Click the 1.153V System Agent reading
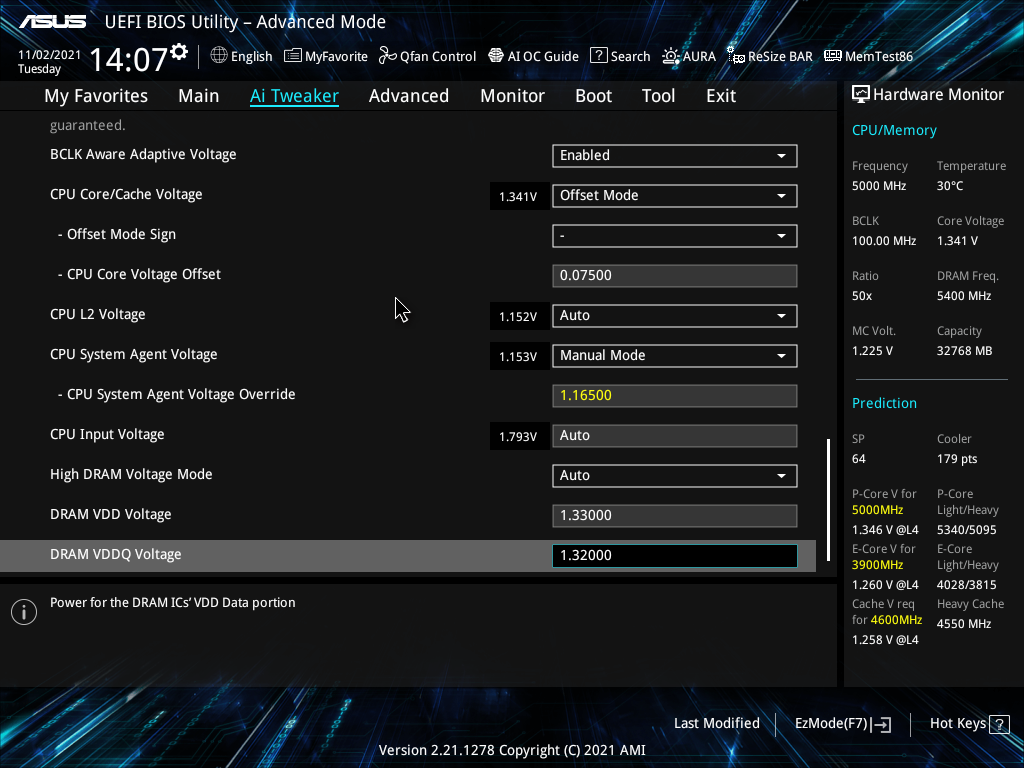1024x768 pixels. 518,357
